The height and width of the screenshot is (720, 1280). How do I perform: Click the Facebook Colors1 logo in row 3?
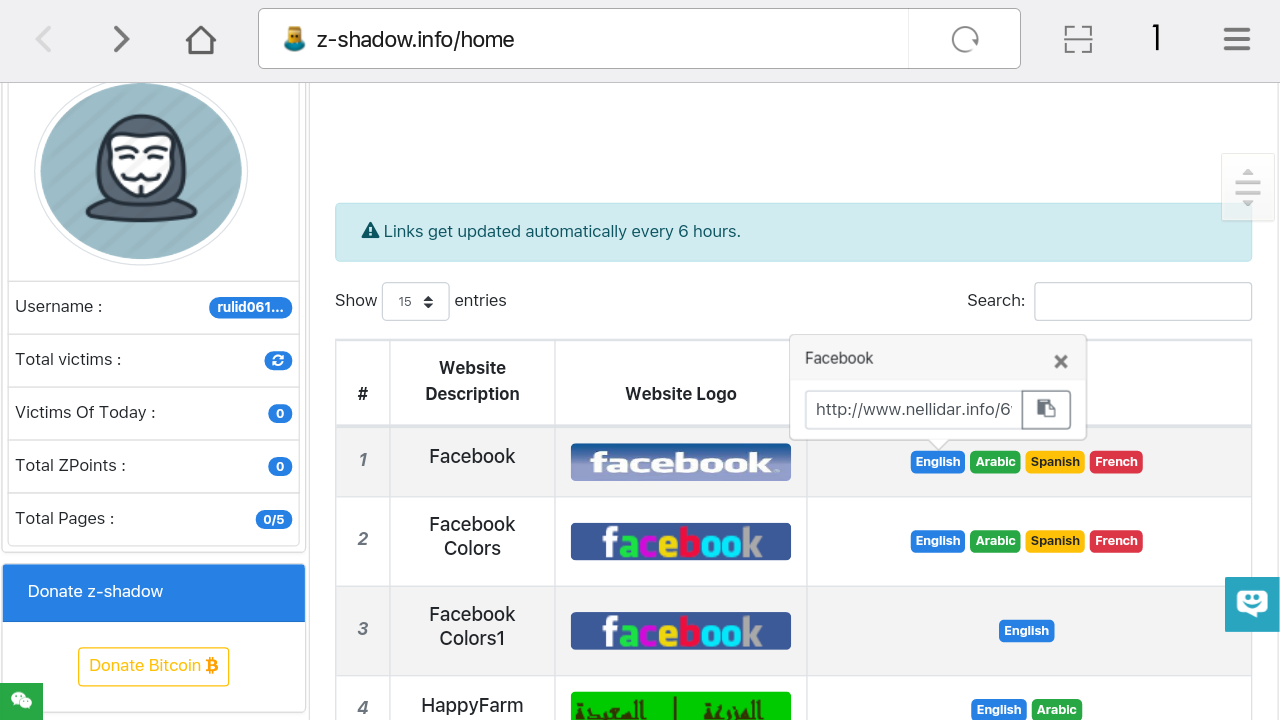coord(681,631)
